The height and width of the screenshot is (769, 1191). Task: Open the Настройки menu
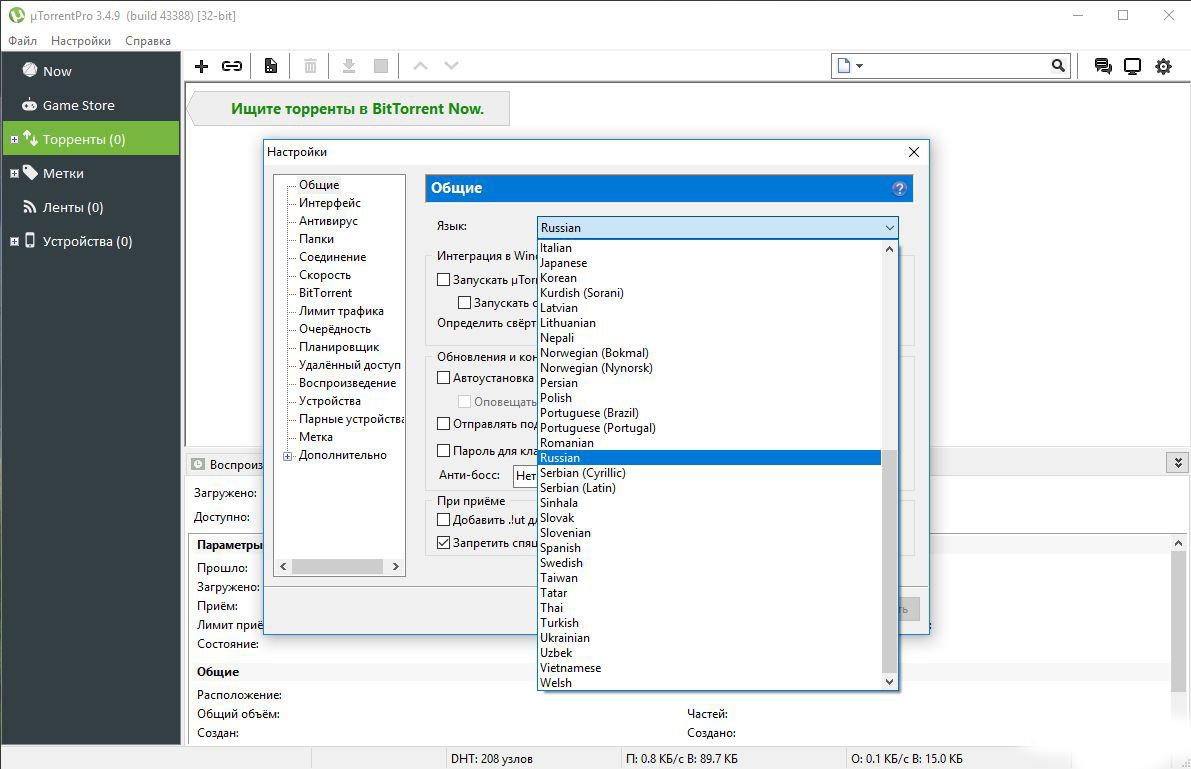tap(81, 41)
